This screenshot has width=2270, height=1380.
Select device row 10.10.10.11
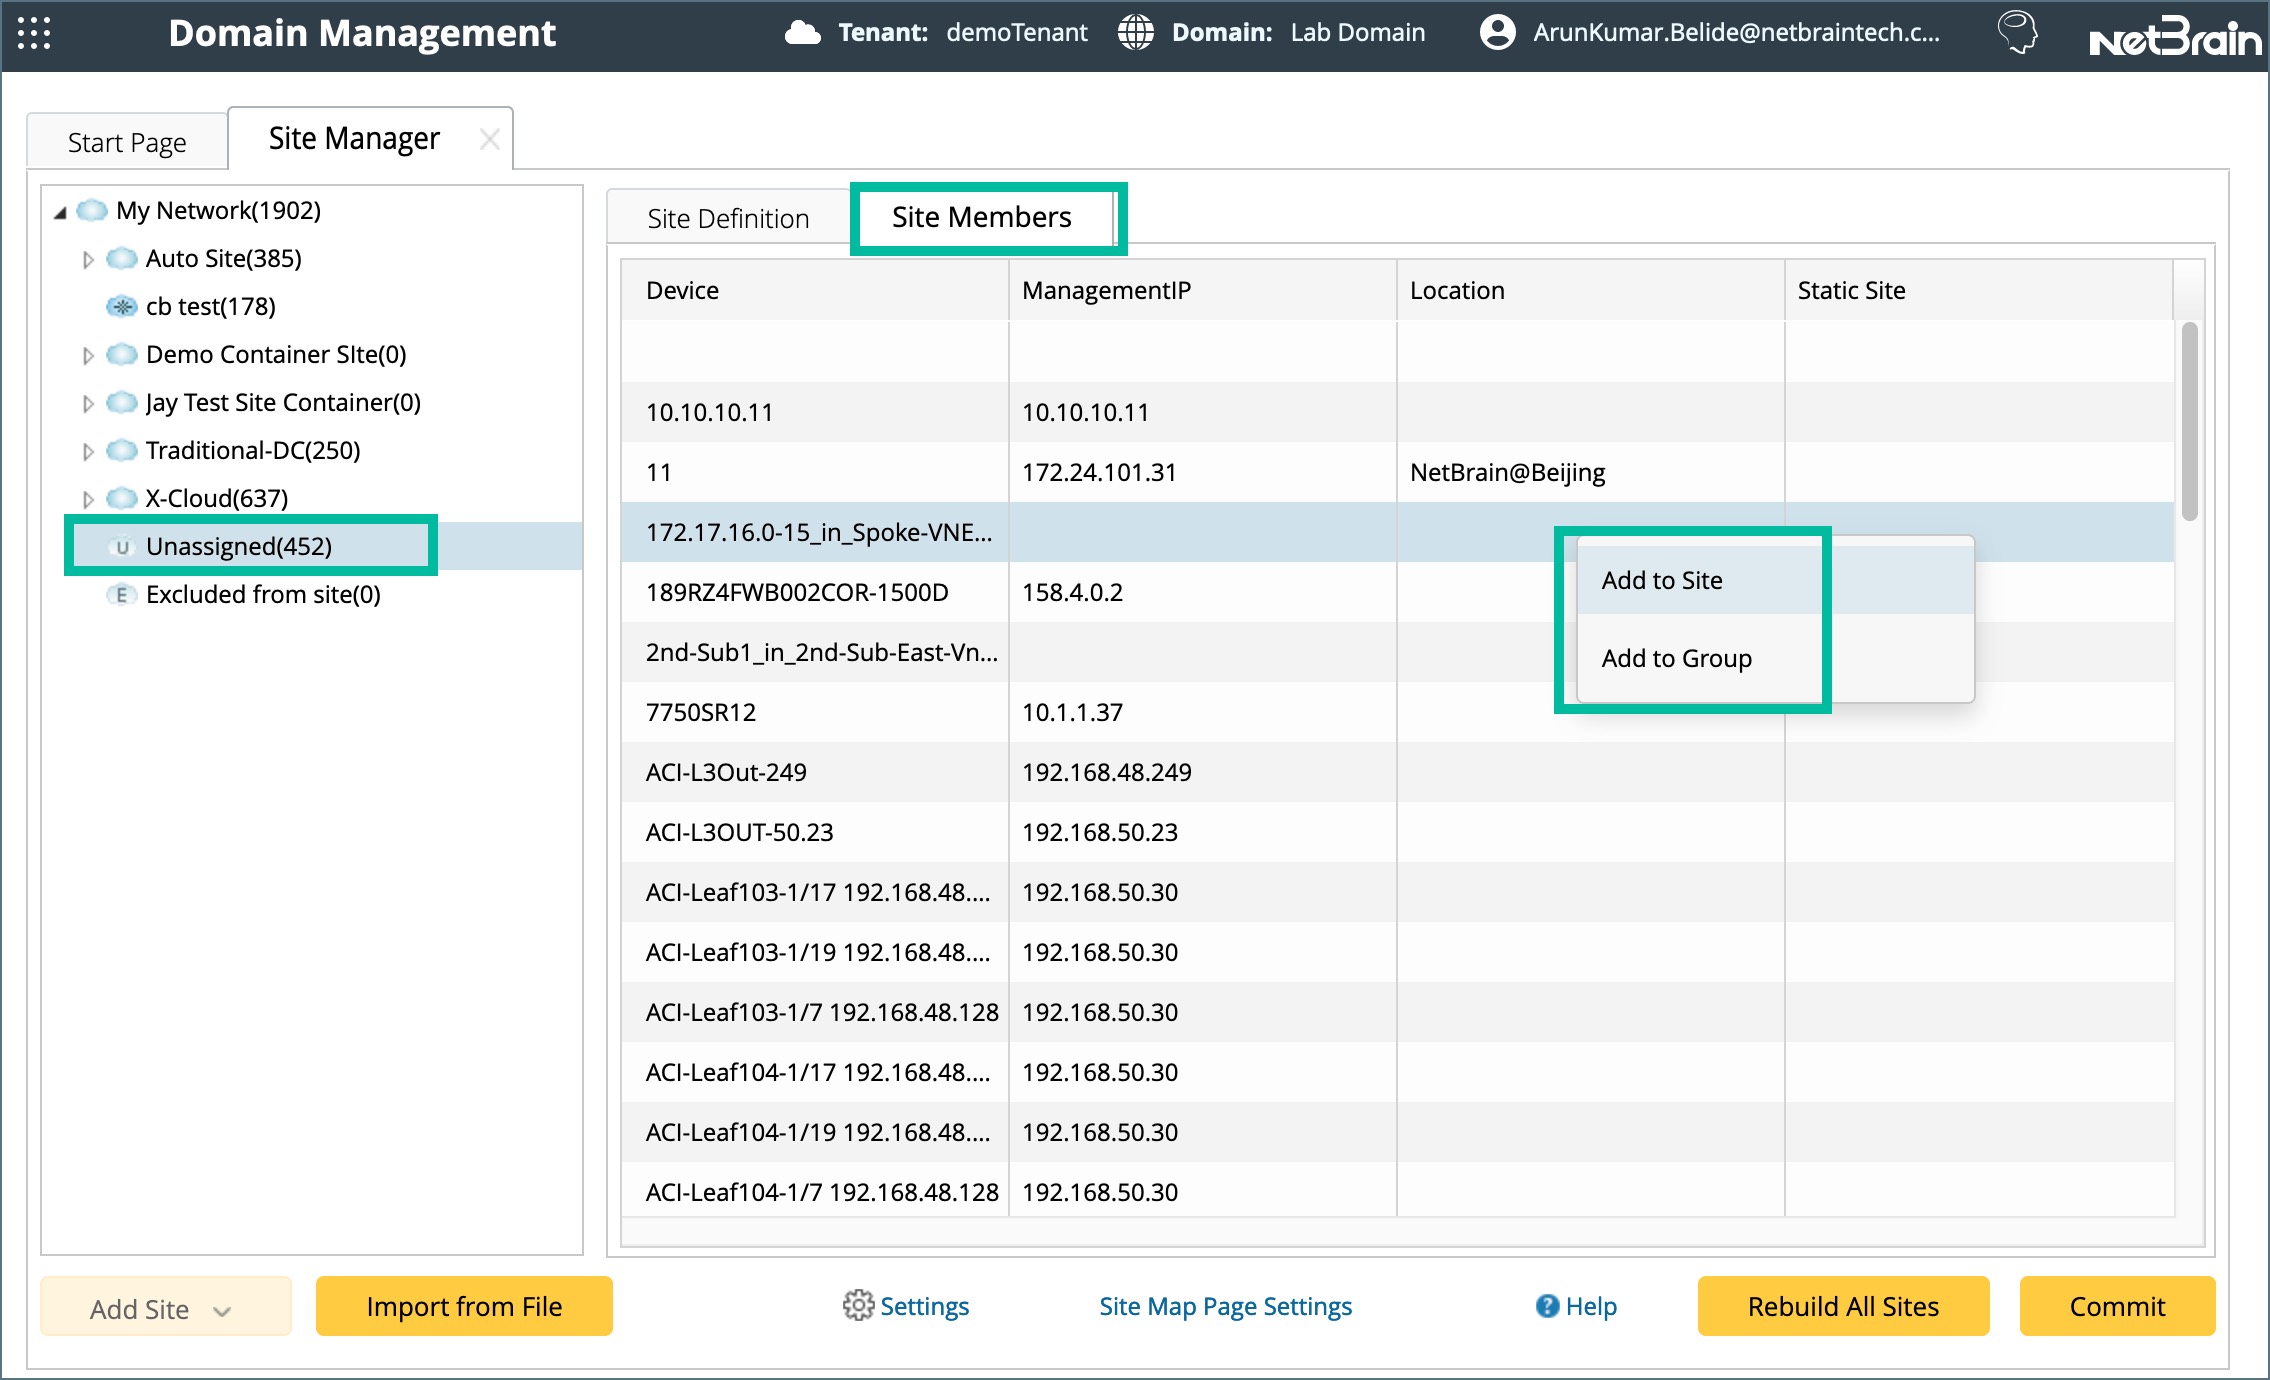[1397, 412]
